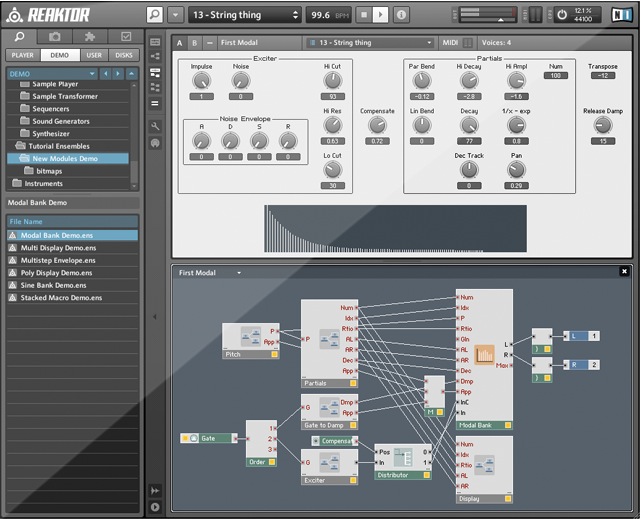This screenshot has height=519, width=641.
Task: Open the '13 - String thing' snapshot selector
Action: pyautogui.click(x=244, y=15)
